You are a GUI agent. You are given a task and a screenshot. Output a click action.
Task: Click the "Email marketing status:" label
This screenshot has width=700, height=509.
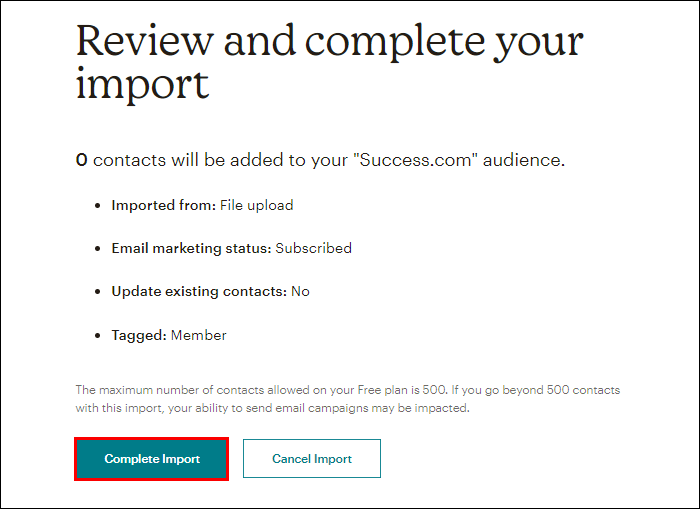click(191, 248)
